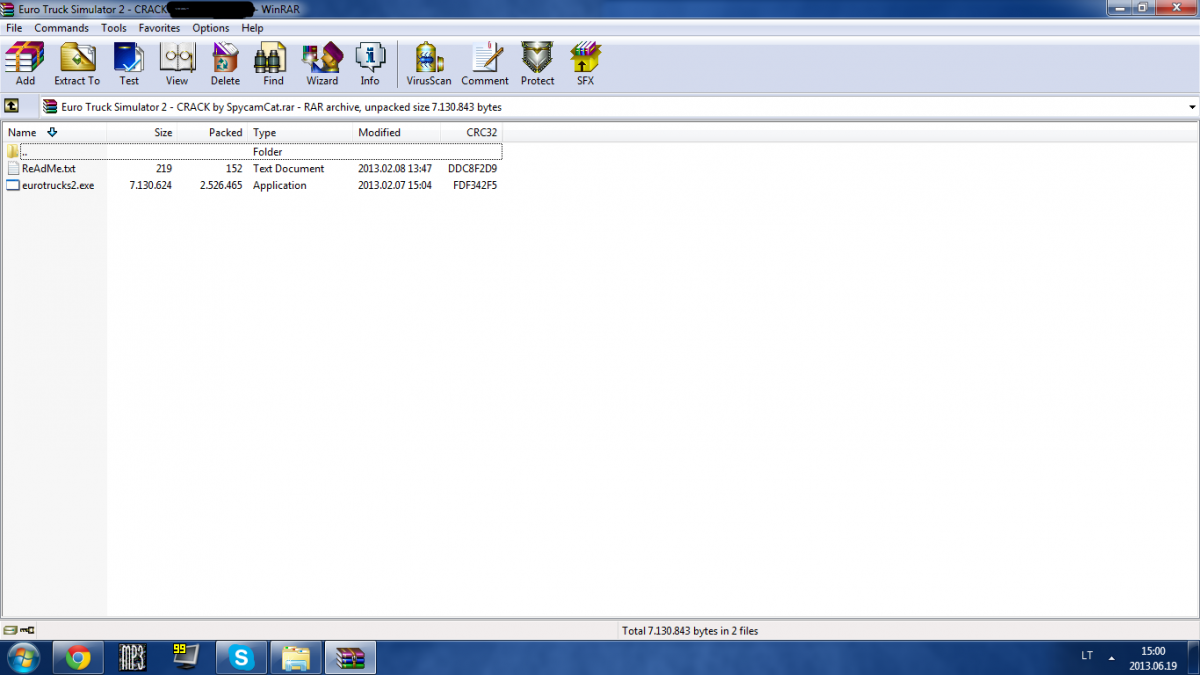The height and width of the screenshot is (675, 1200).
Task: Click the Protect archive icon
Action: click(x=537, y=64)
